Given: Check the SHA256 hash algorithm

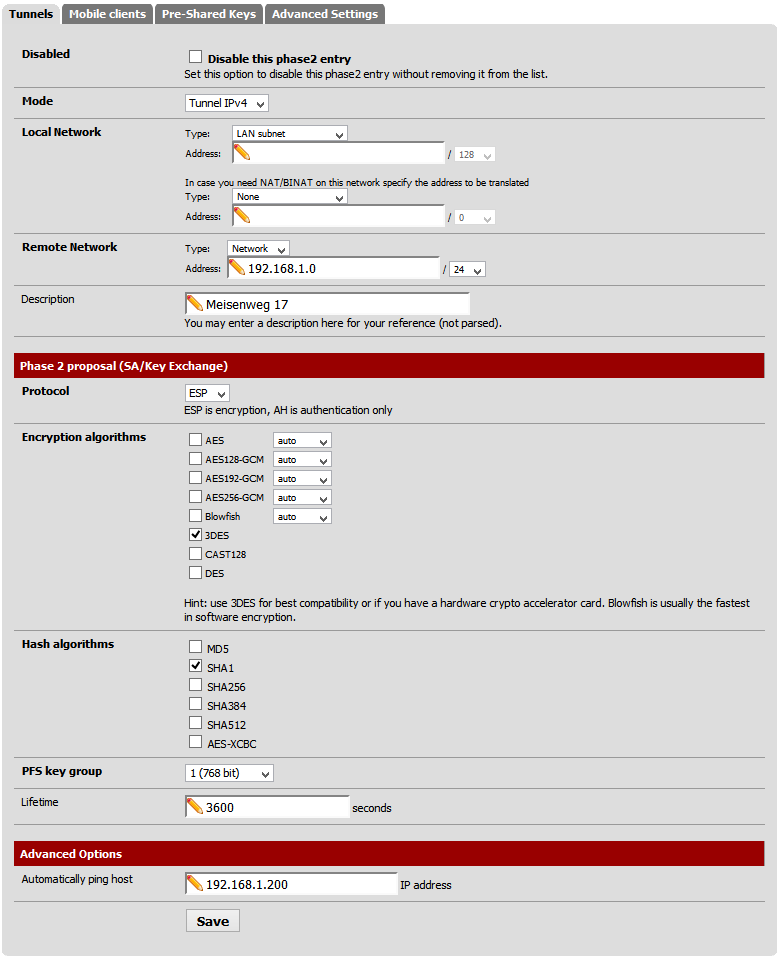Looking at the screenshot, I should click(x=196, y=686).
